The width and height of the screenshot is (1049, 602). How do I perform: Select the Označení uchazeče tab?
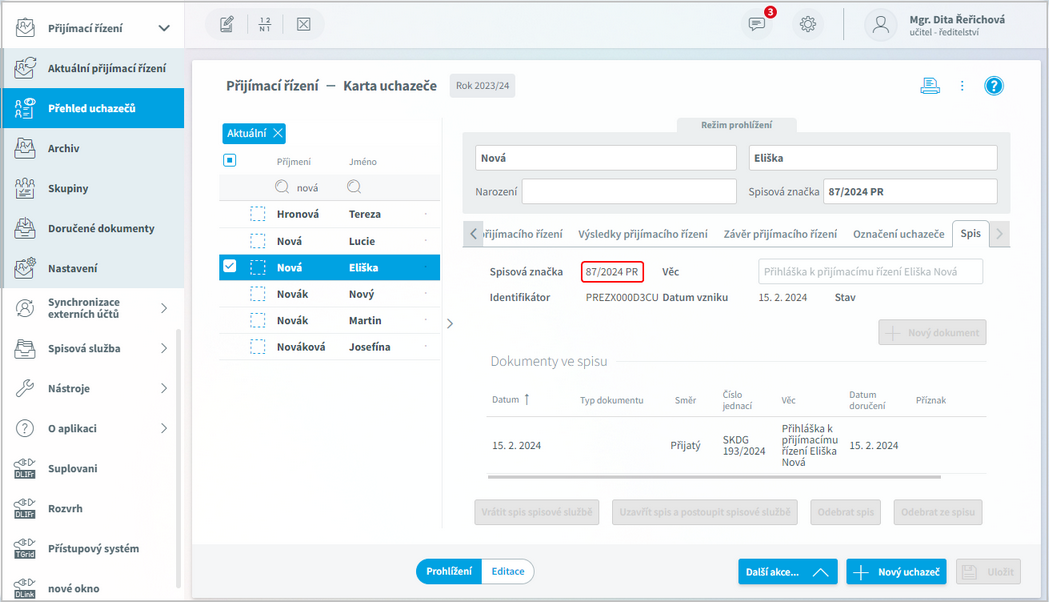[898, 234]
